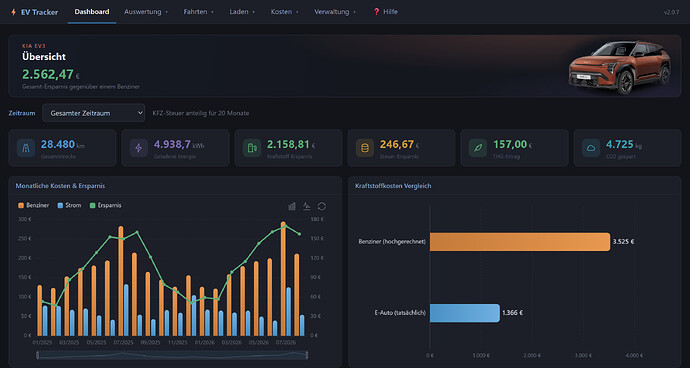Open the Dashboard tab
Image resolution: width=690 pixels, height=368 pixels.
pyautogui.click(x=92, y=12)
